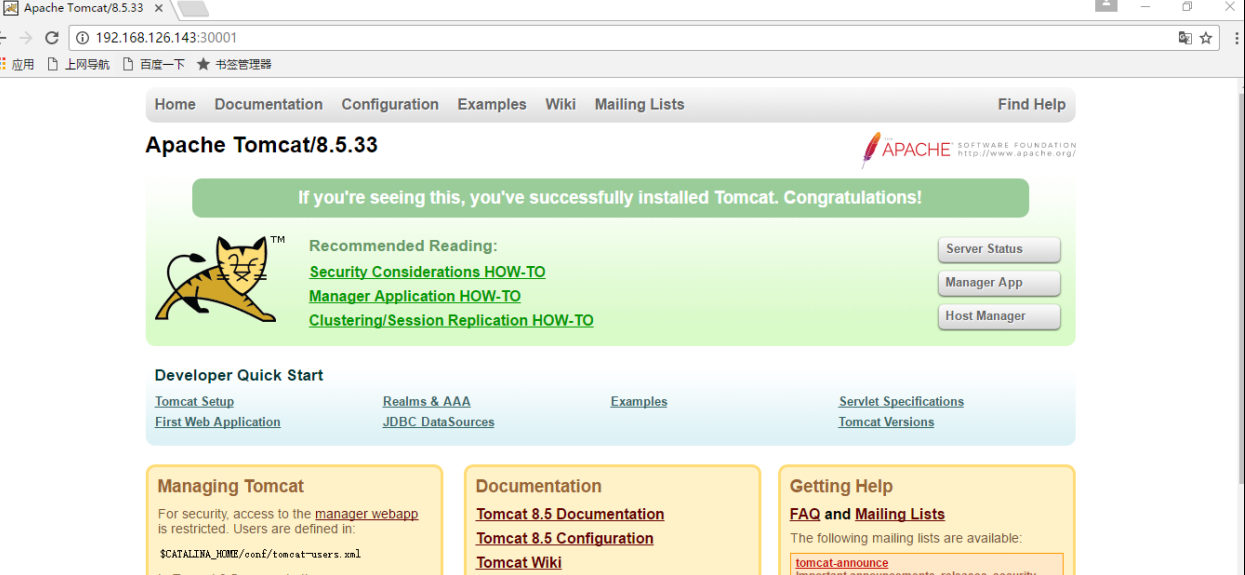Image resolution: width=1245 pixels, height=575 pixels.
Task: Go forward with the browser arrow
Action: (x=26, y=38)
